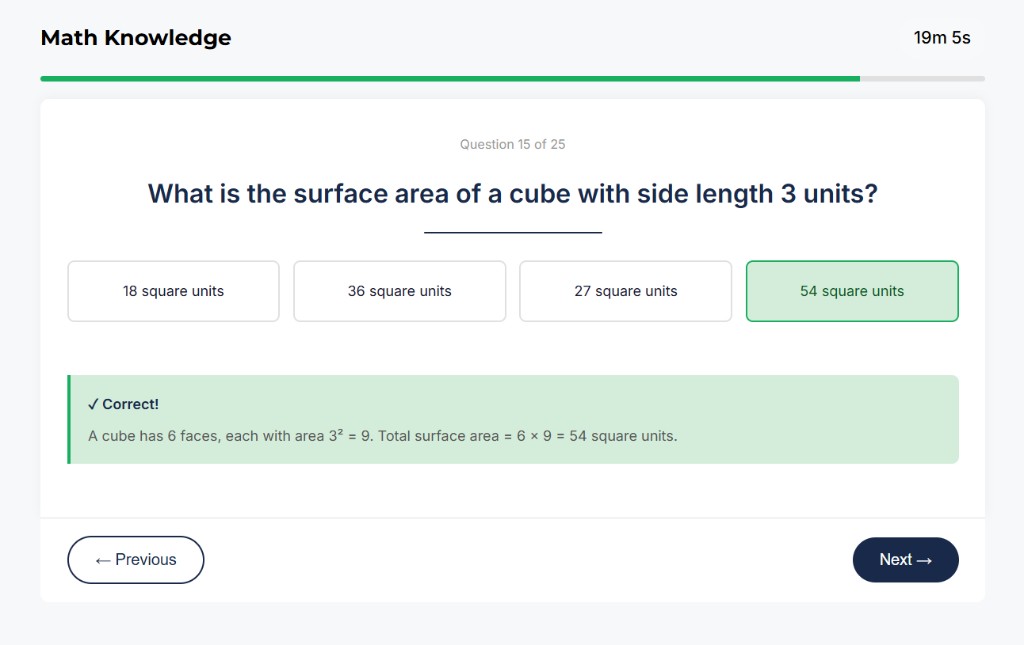Screen dimensions: 1024x645
Task: Click the timer showing 19m 5s
Action: click(941, 37)
